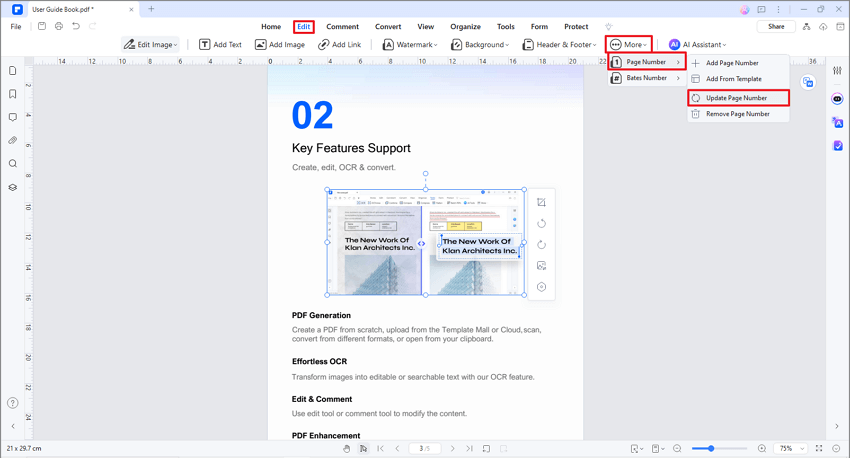The width and height of the screenshot is (850, 458).
Task: Open the 75% zoom level dropdown
Action: pos(791,448)
